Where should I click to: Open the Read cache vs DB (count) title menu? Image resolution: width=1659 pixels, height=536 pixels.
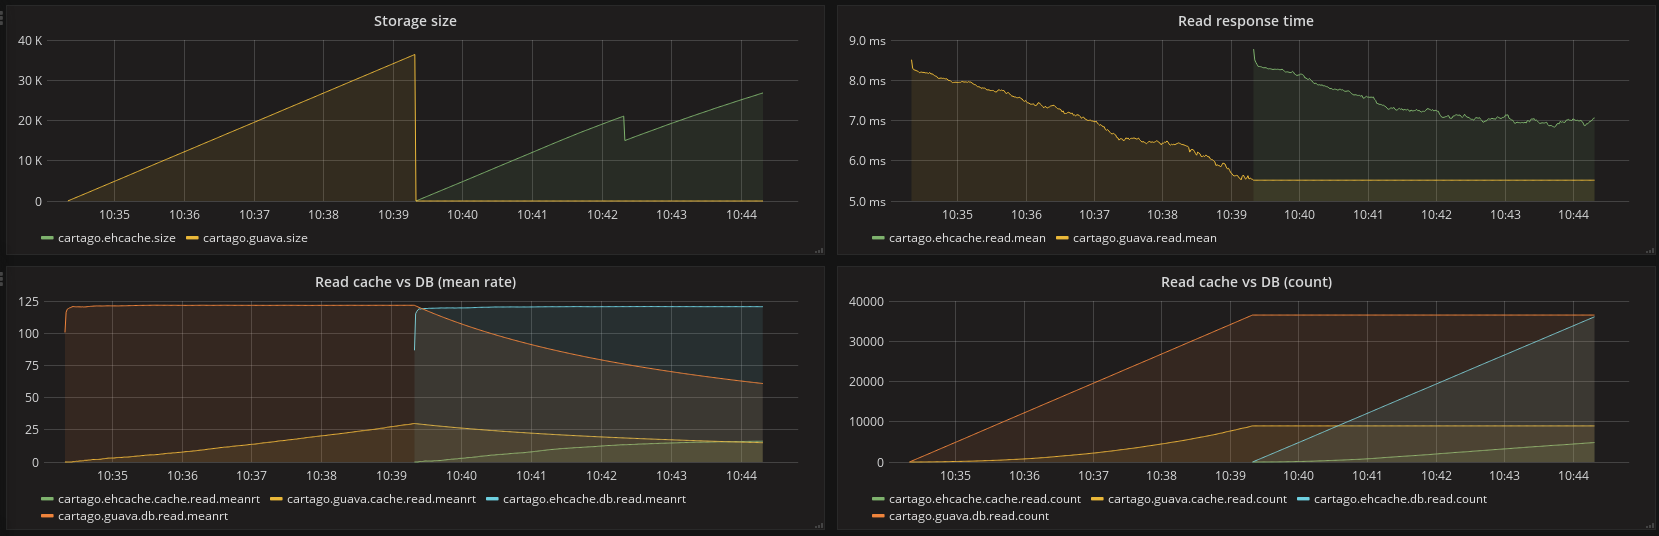(x=1246, y=282)
